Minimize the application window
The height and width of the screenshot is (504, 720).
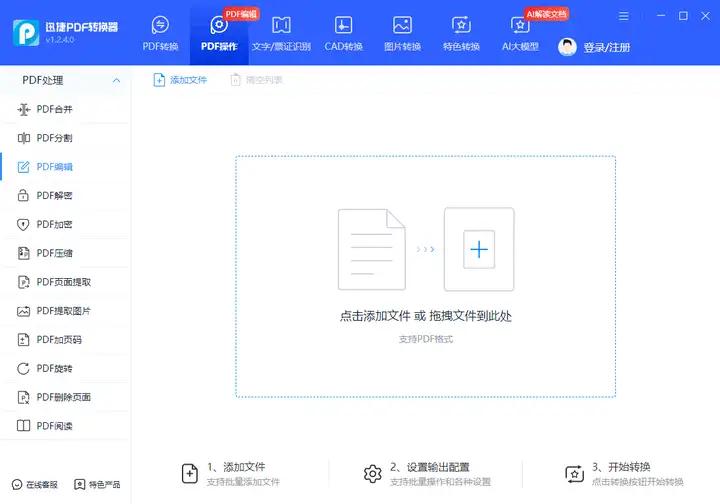click(x=661, y=16)
